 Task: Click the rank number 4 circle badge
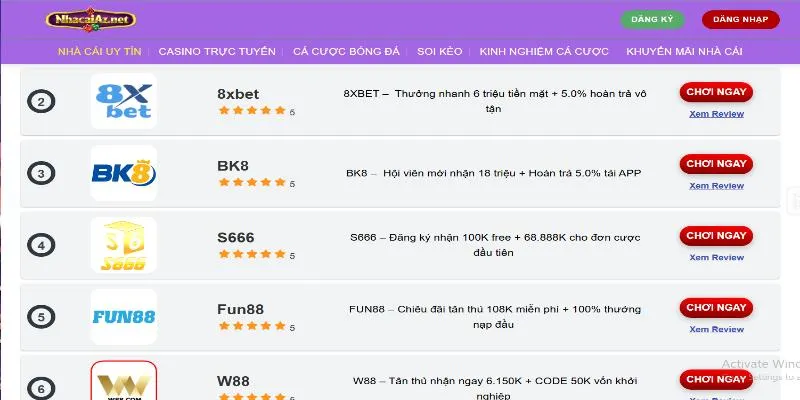(41, 245)
